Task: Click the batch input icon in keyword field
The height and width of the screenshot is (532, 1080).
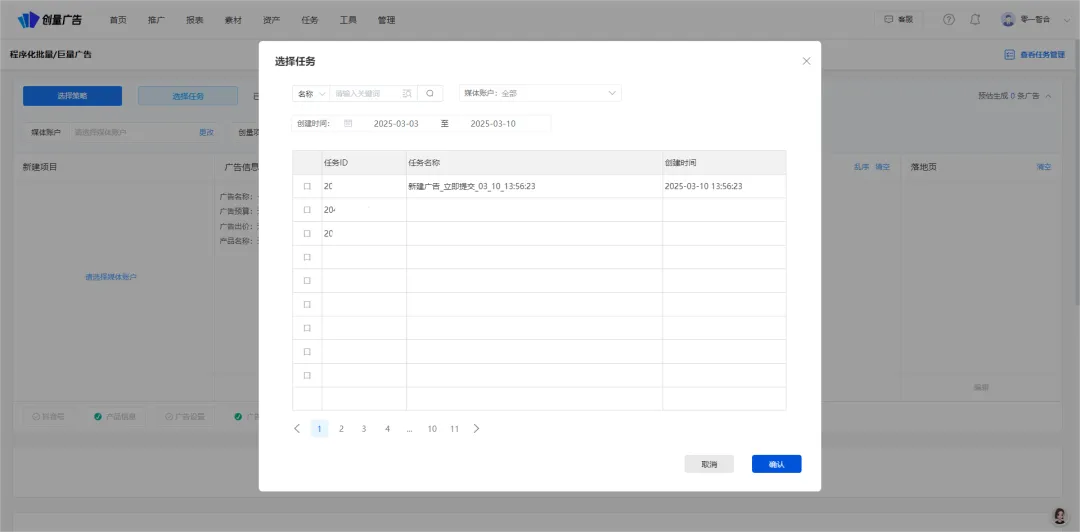Action: (x=407, y=93)
